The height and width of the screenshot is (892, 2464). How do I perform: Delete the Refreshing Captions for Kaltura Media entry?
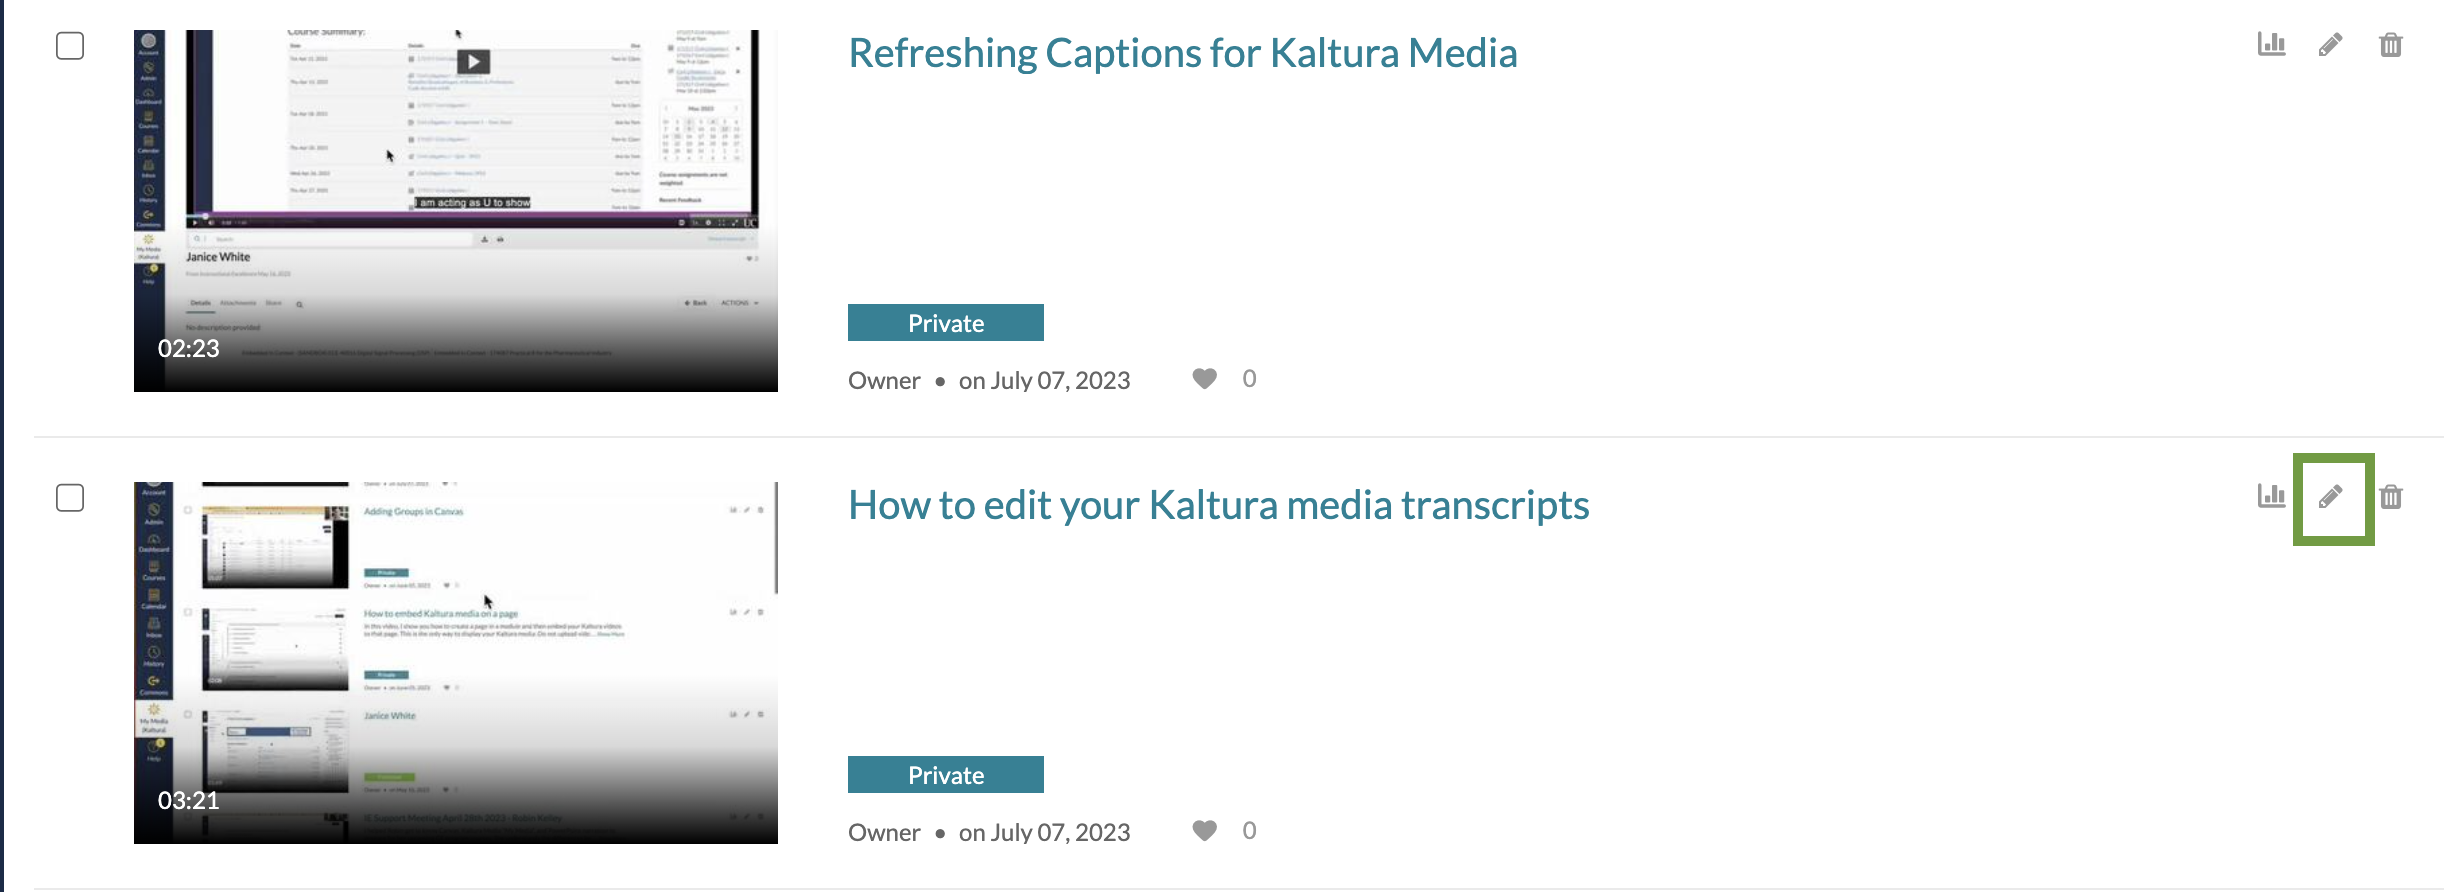2391,45
